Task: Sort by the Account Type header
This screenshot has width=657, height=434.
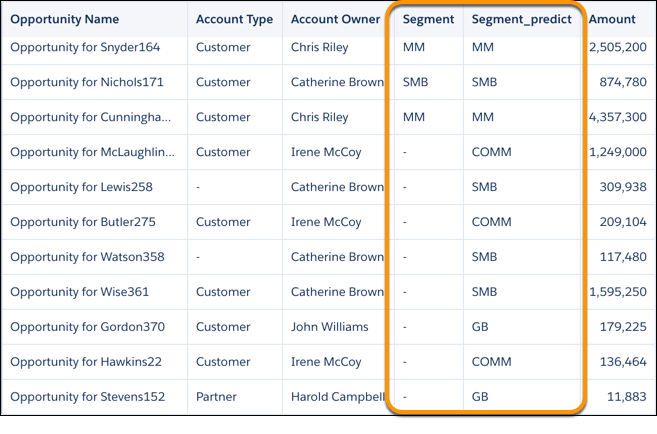Action: 234,19
